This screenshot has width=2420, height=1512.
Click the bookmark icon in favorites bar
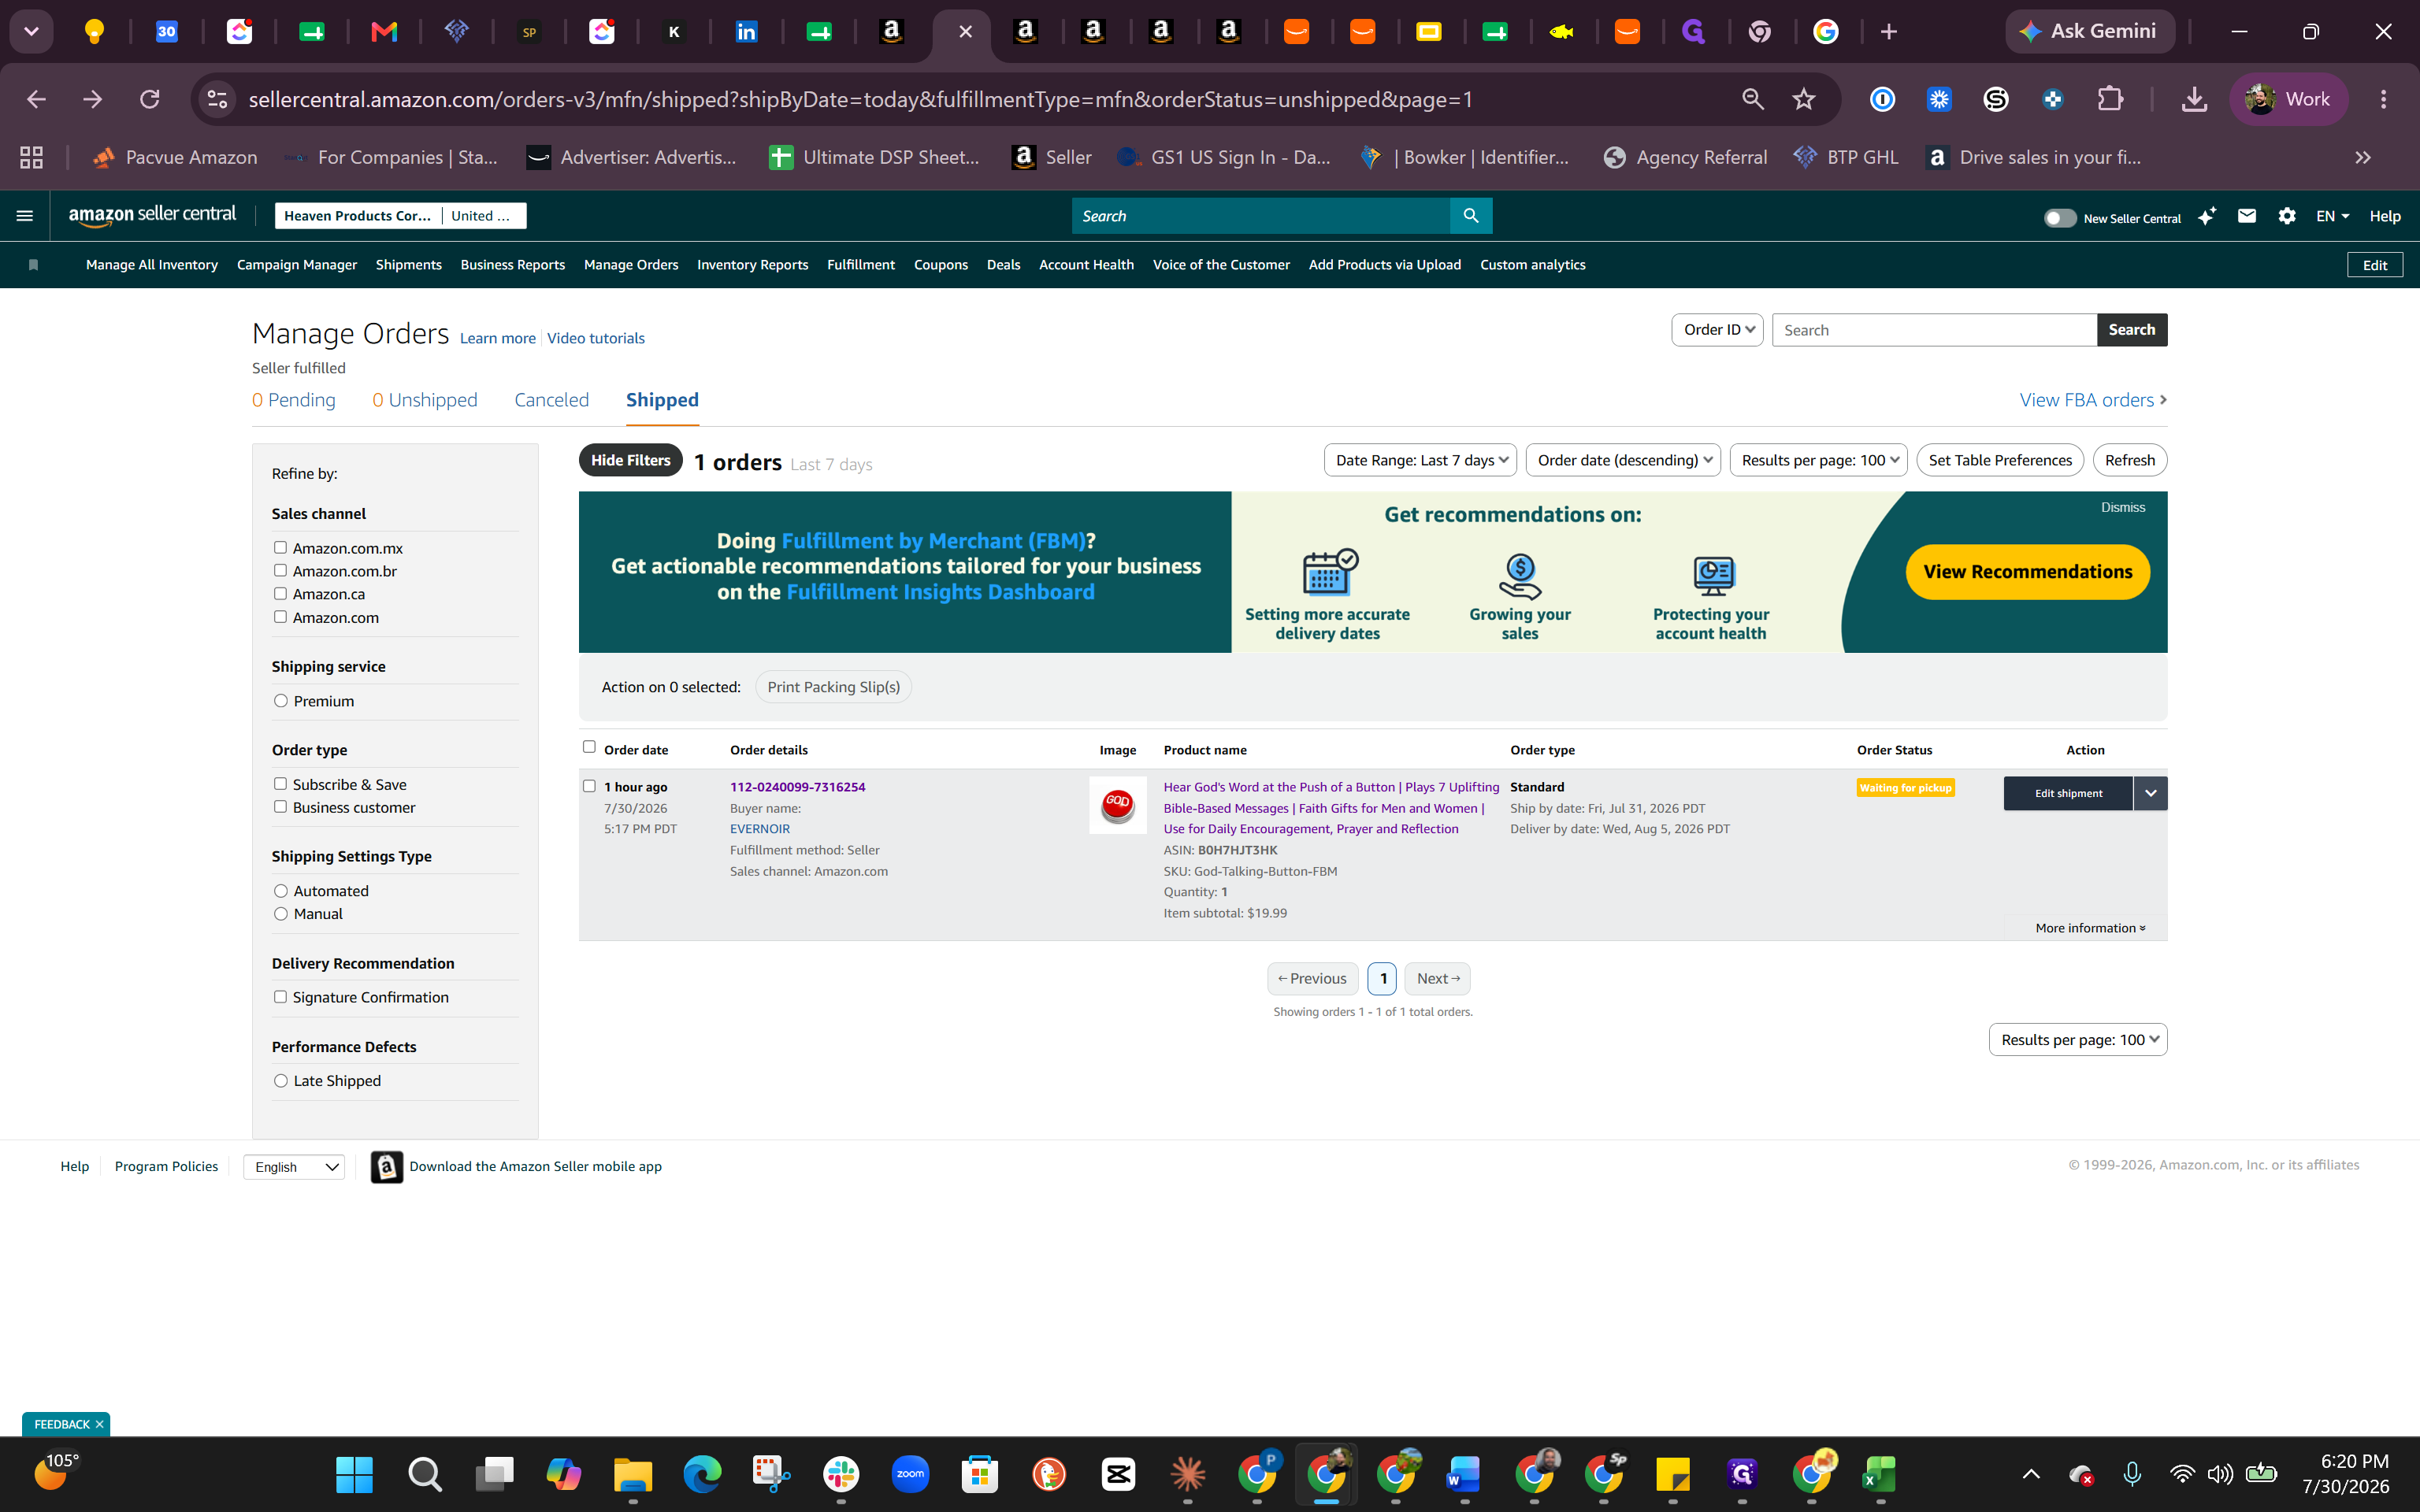[x=33, y=265]
